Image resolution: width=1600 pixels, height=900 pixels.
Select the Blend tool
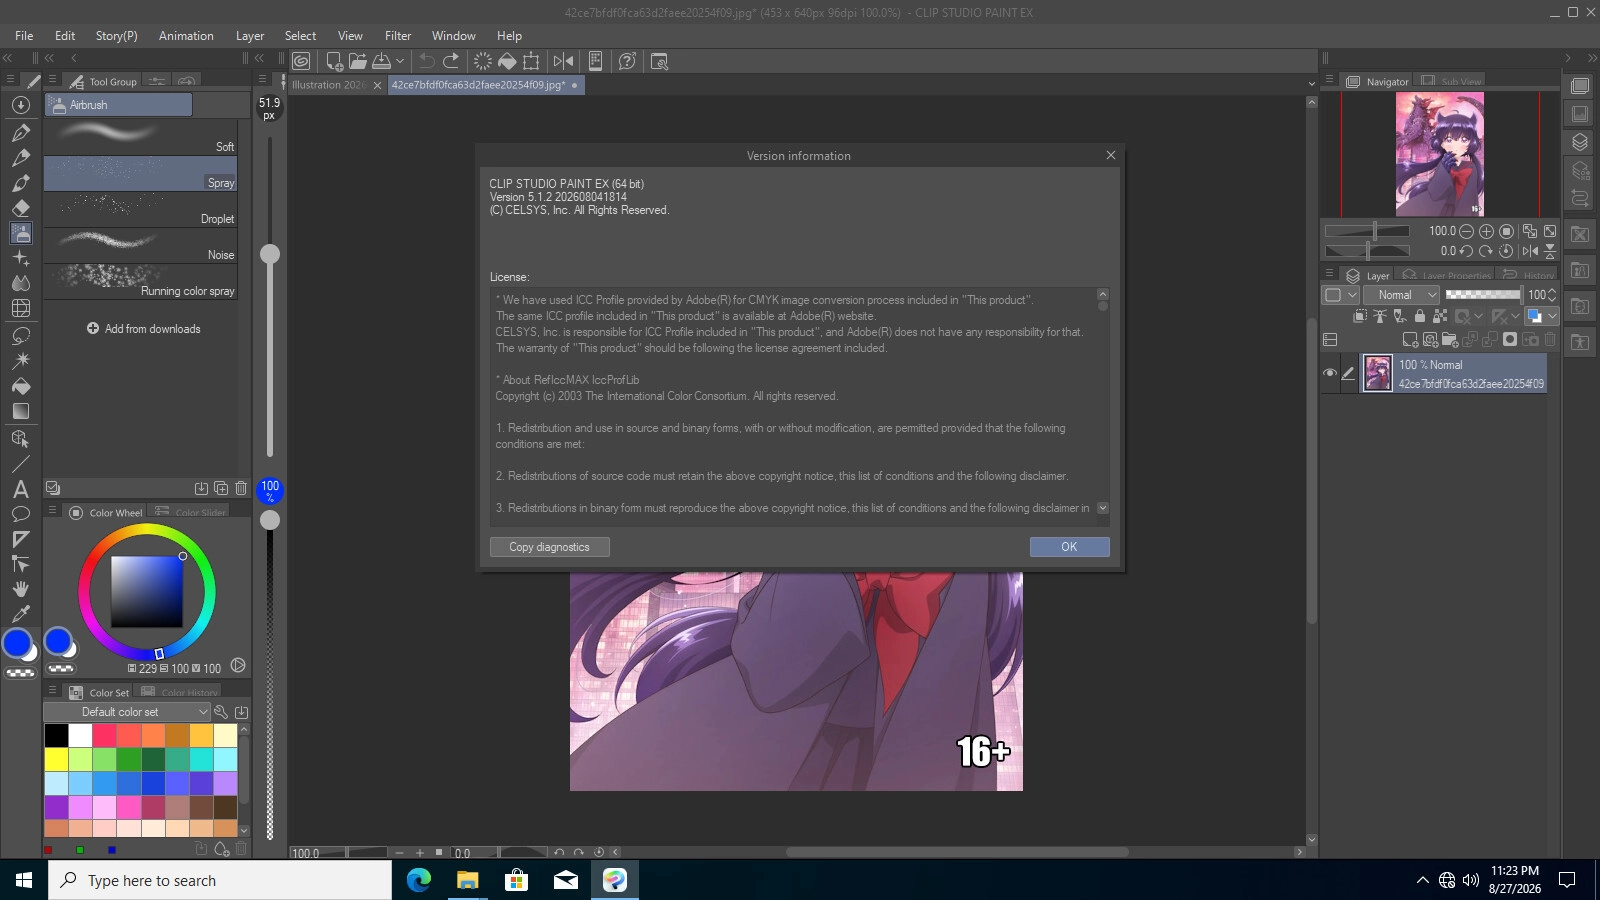(x=20, y=283)
